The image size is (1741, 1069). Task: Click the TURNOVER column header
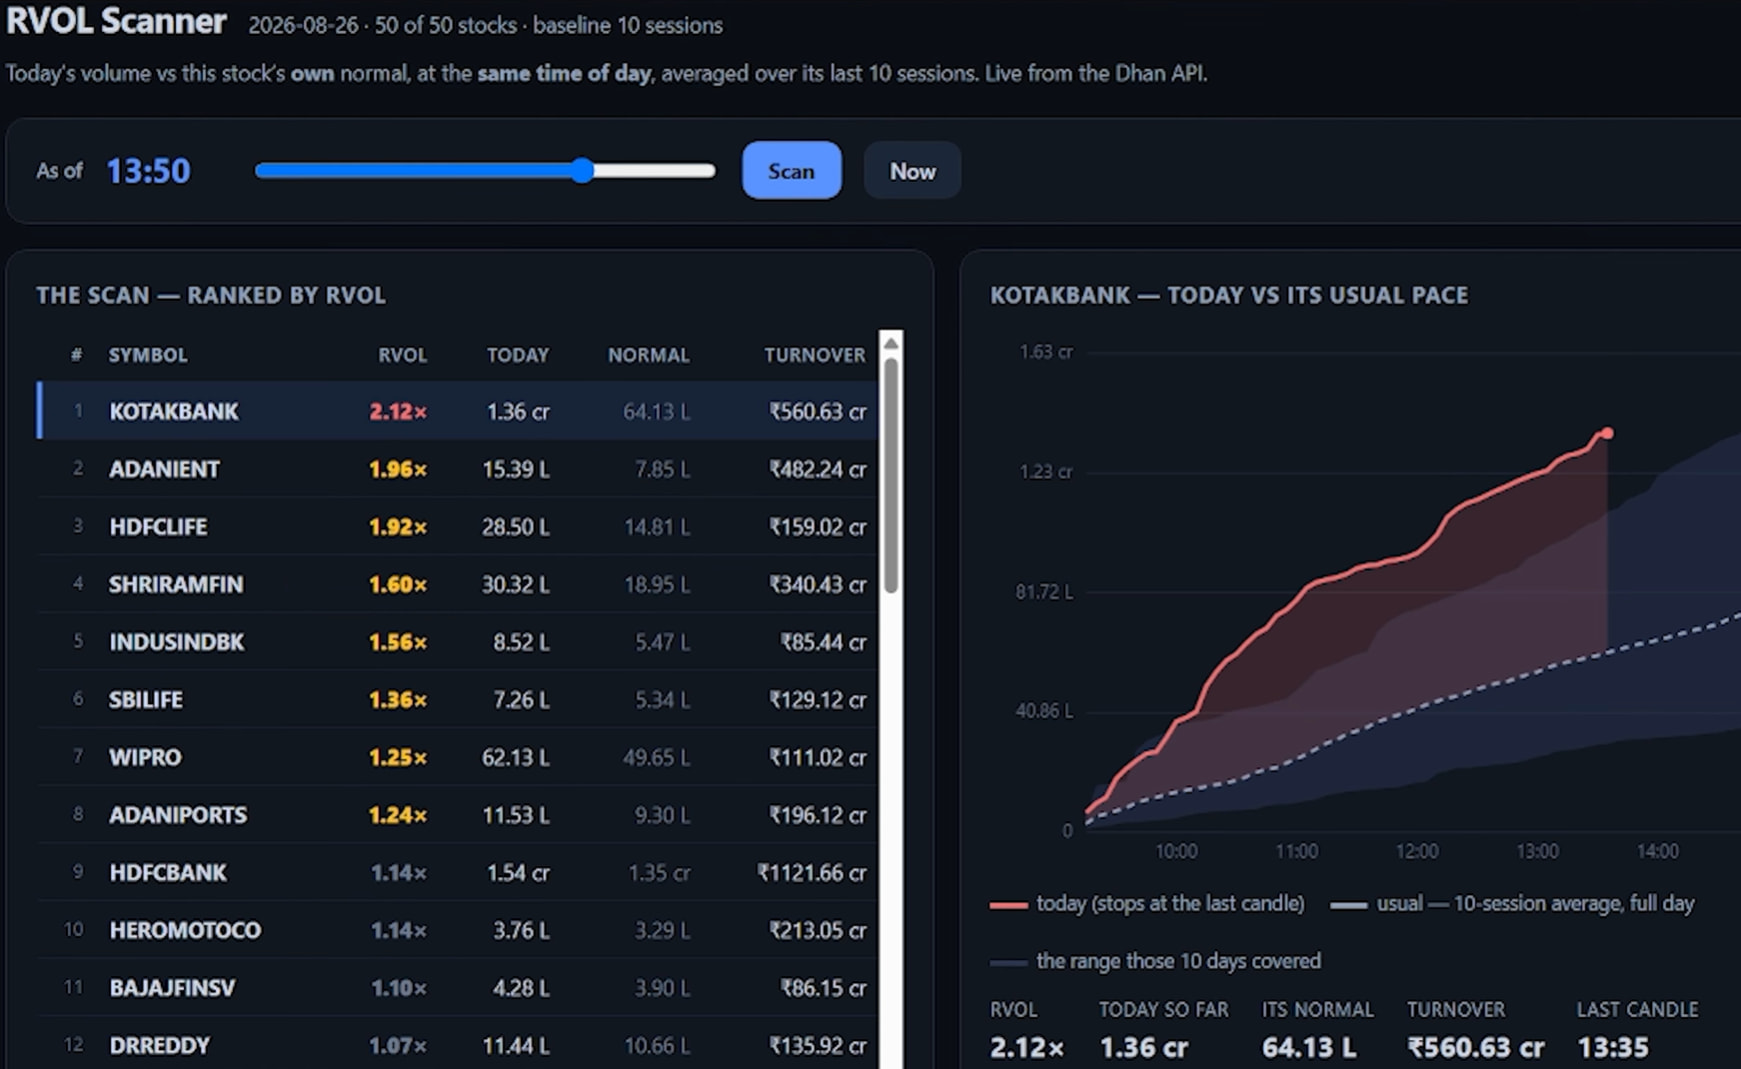[815, 355]
